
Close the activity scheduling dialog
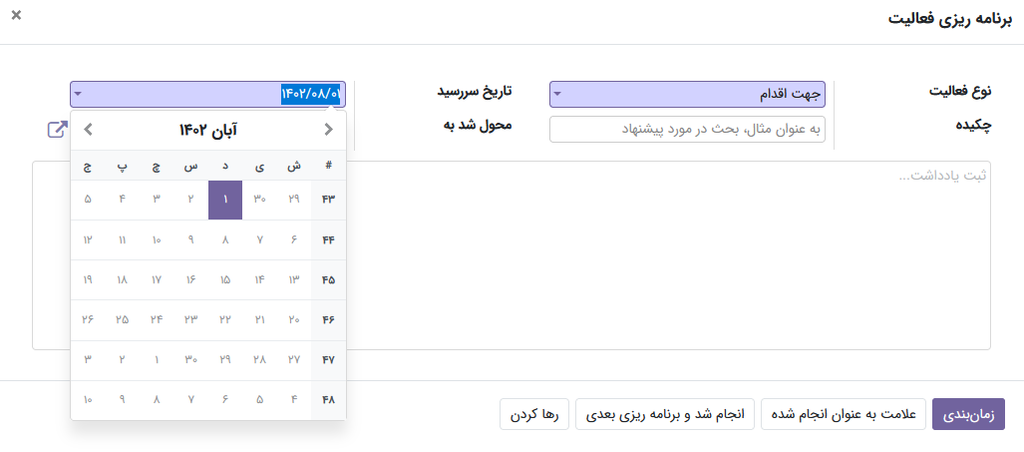tap(16, 15)
